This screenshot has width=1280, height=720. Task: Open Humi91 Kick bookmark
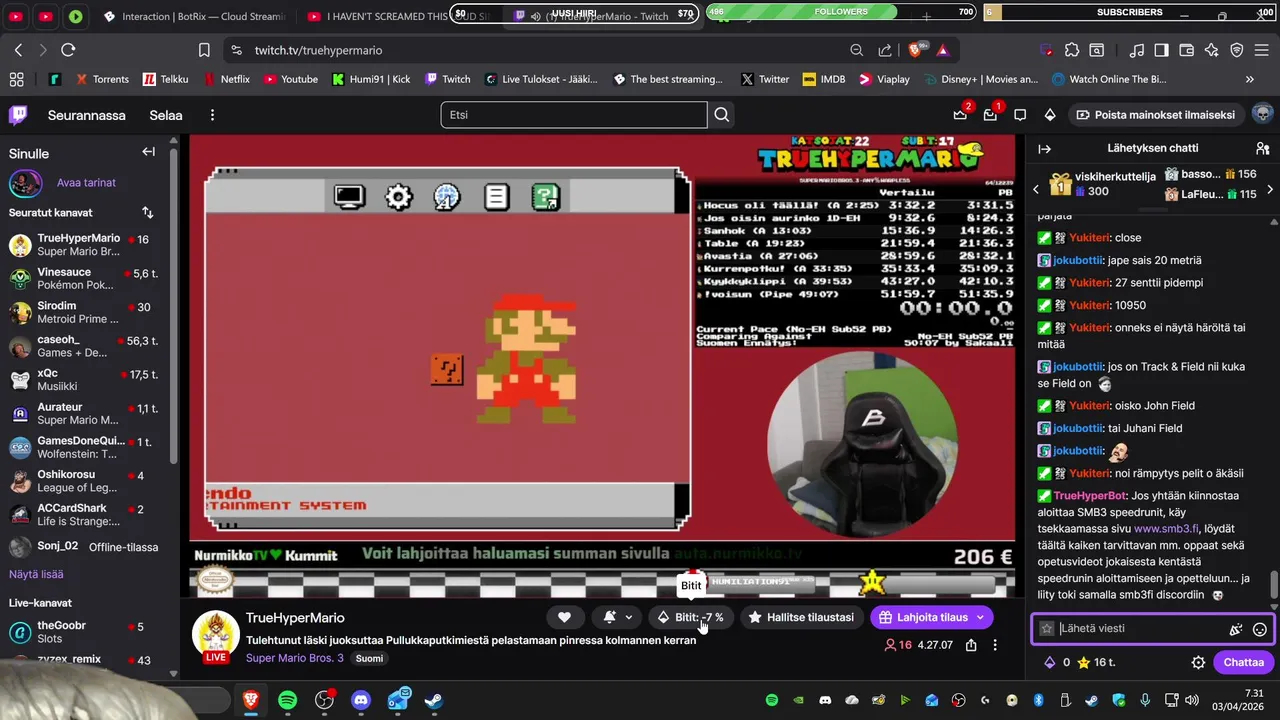point(372,79)
